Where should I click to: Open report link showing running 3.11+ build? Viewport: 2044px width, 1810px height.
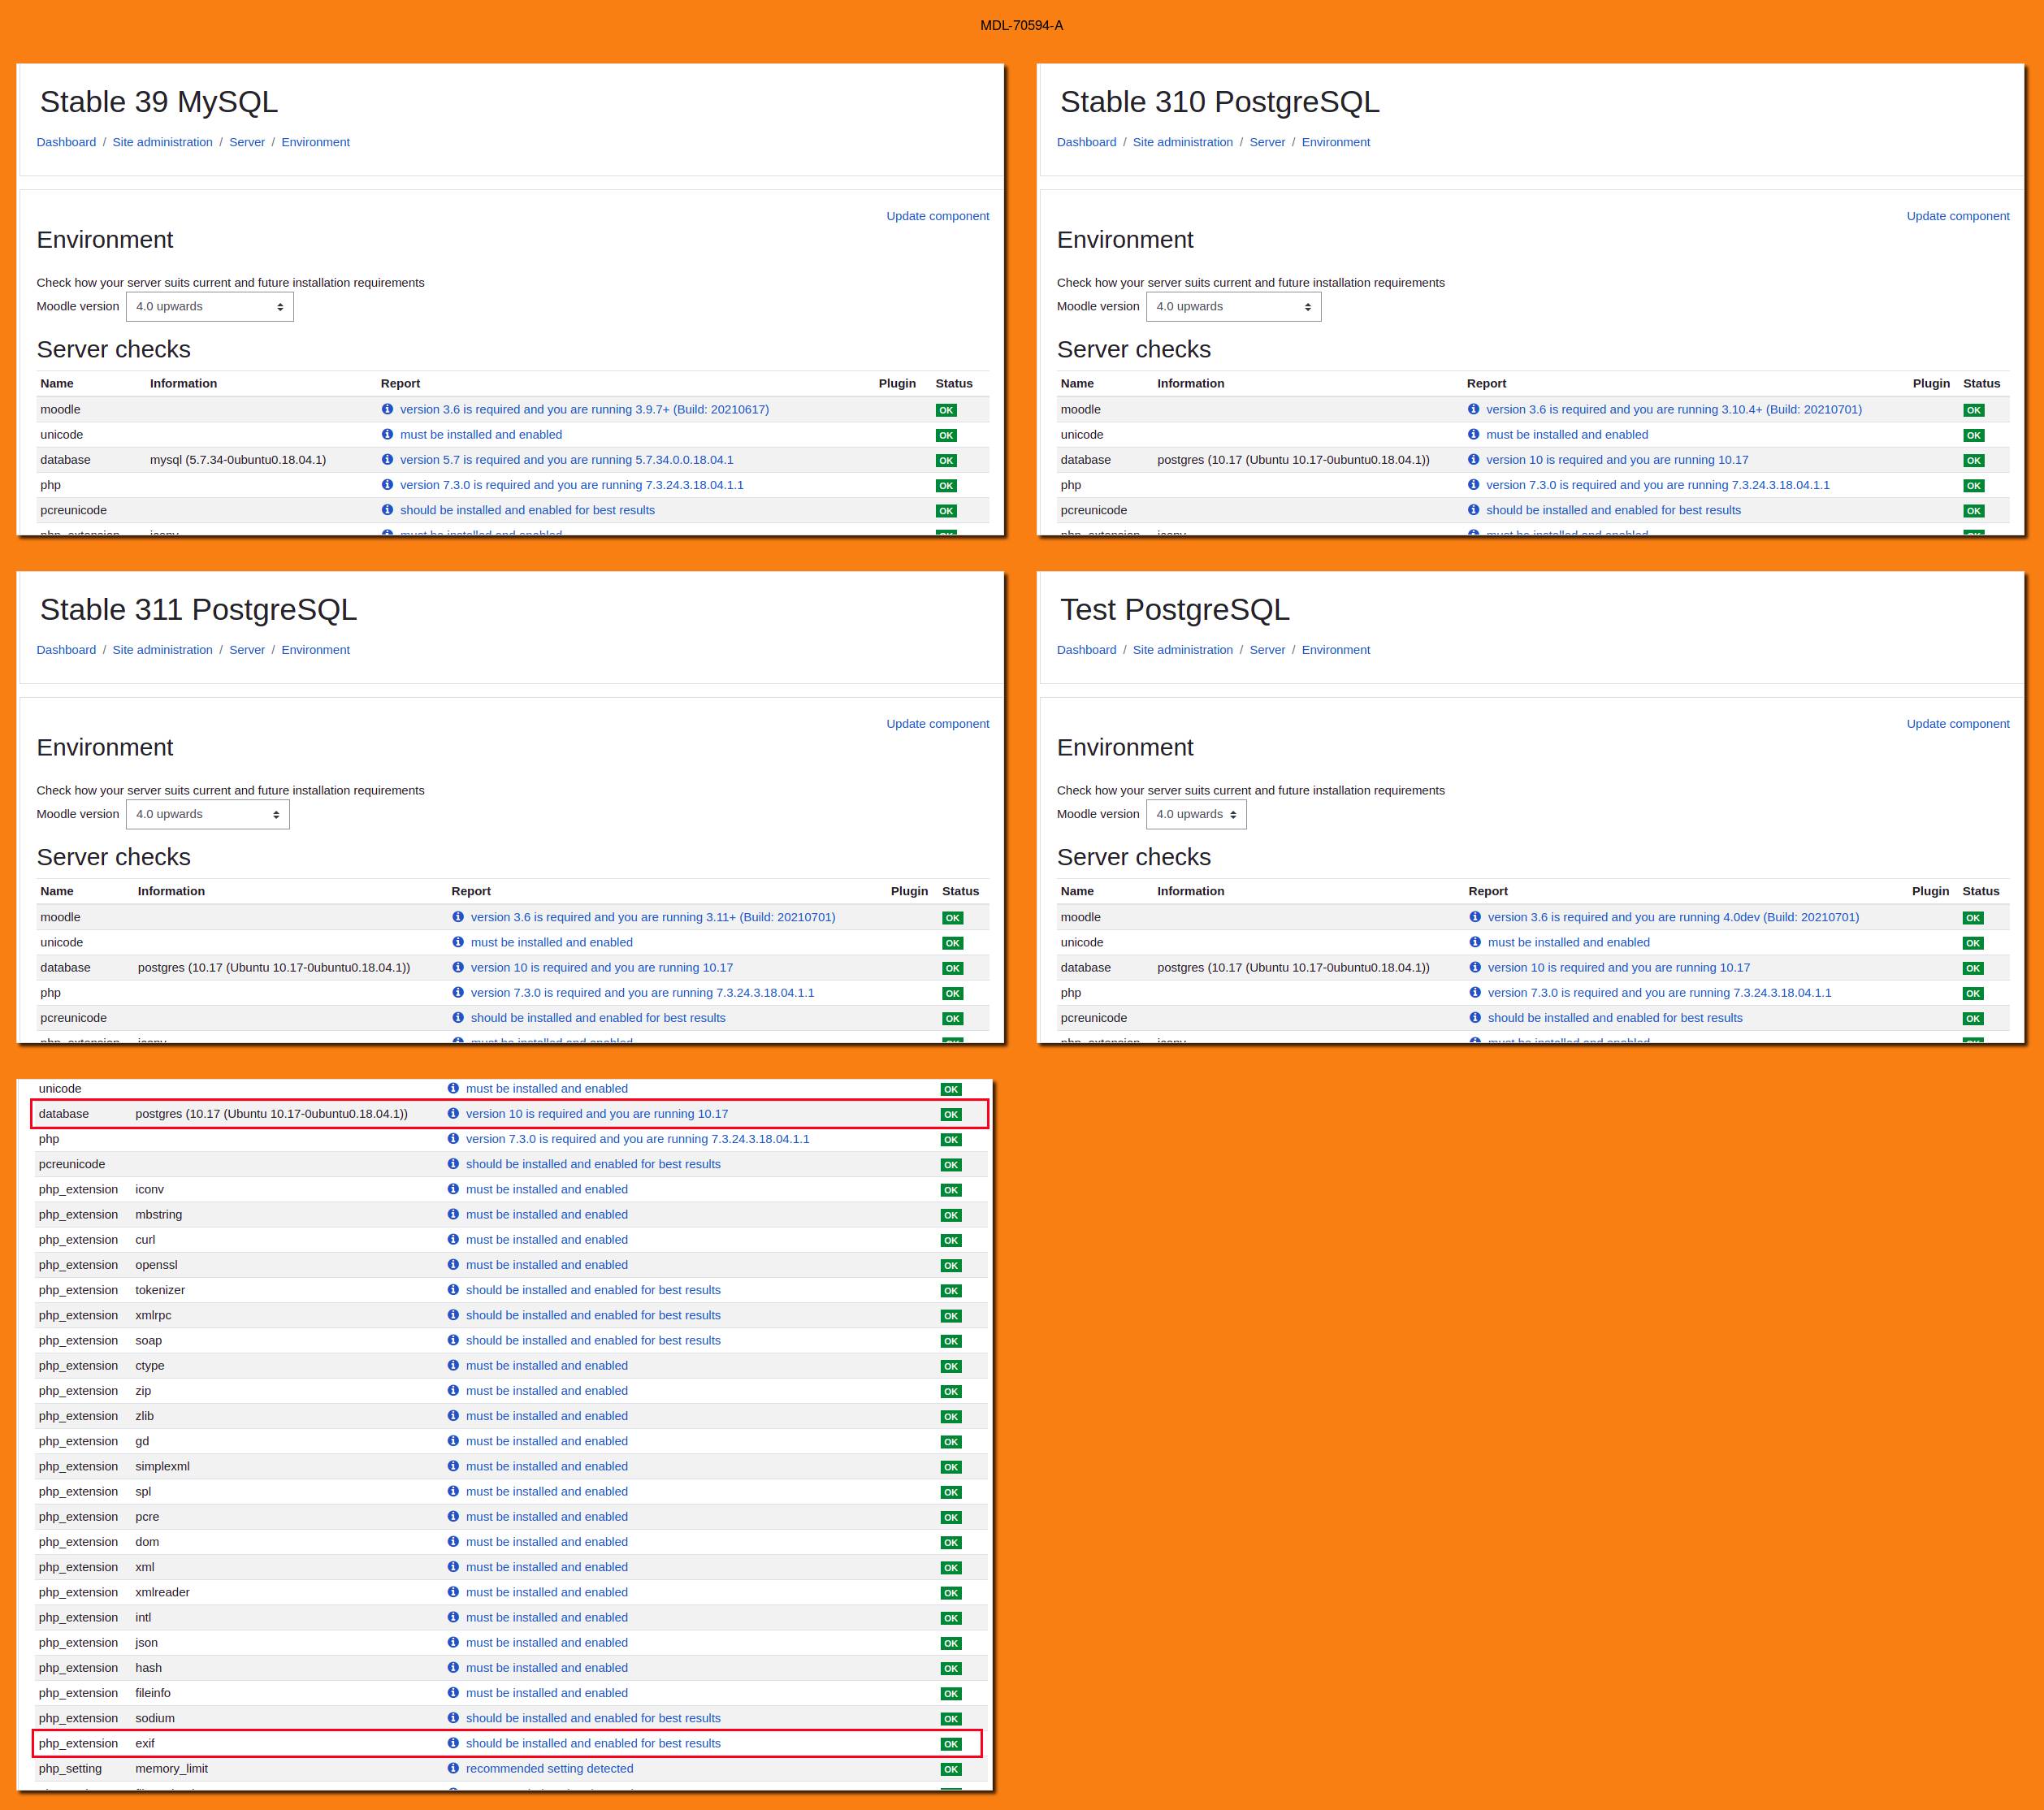653,917
